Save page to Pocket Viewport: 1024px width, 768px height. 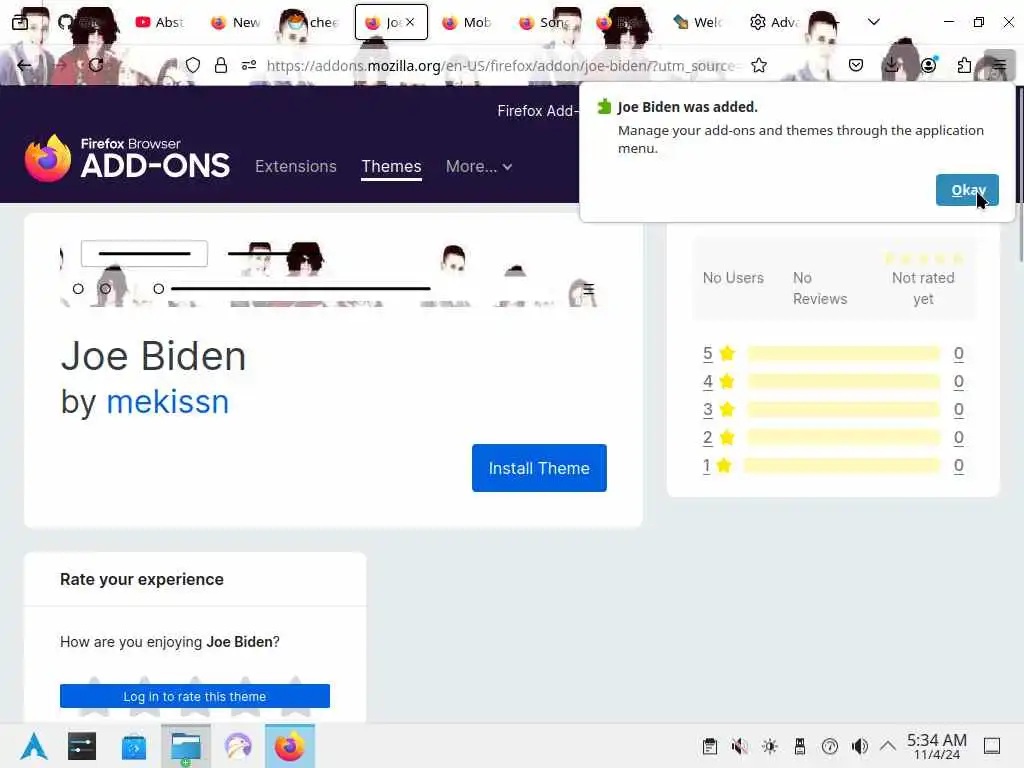(856, 65)
